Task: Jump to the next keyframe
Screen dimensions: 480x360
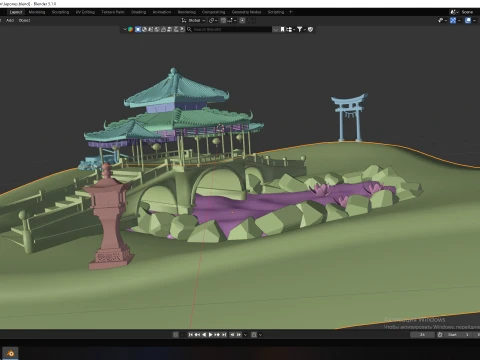Action: [x=217, y=335]
